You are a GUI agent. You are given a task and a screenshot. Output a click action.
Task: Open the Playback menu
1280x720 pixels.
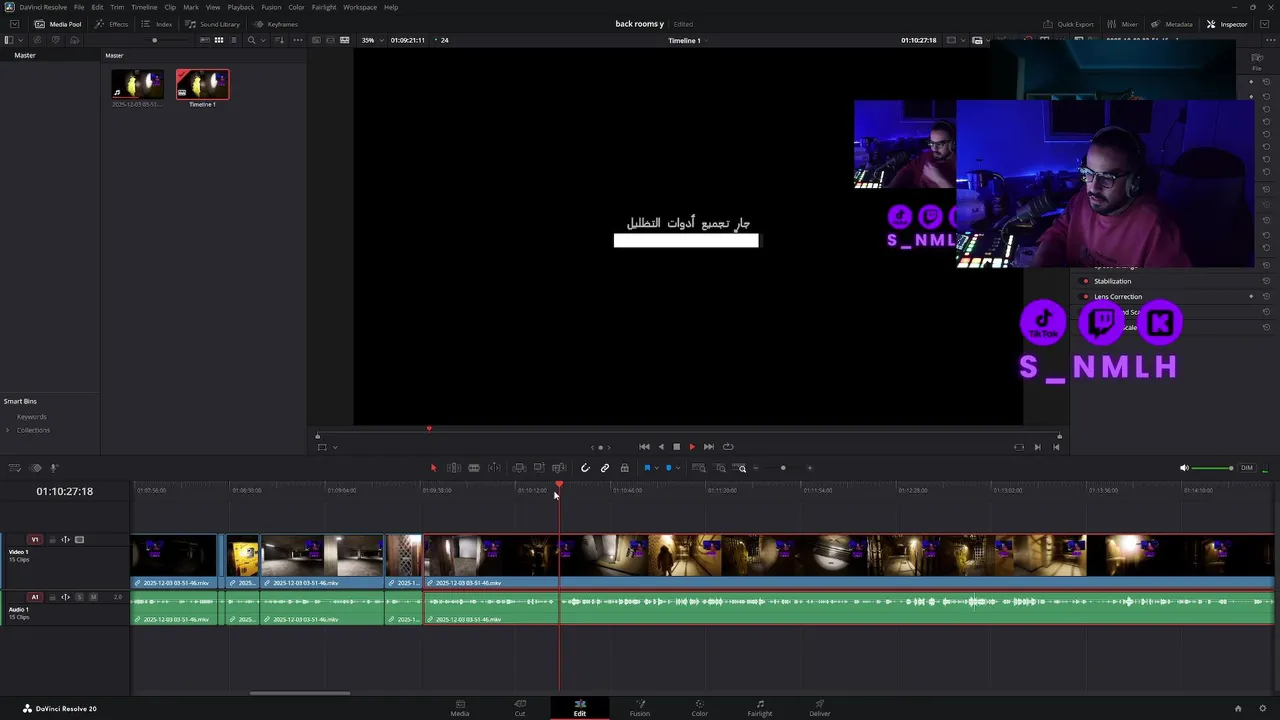click(241, 7)
